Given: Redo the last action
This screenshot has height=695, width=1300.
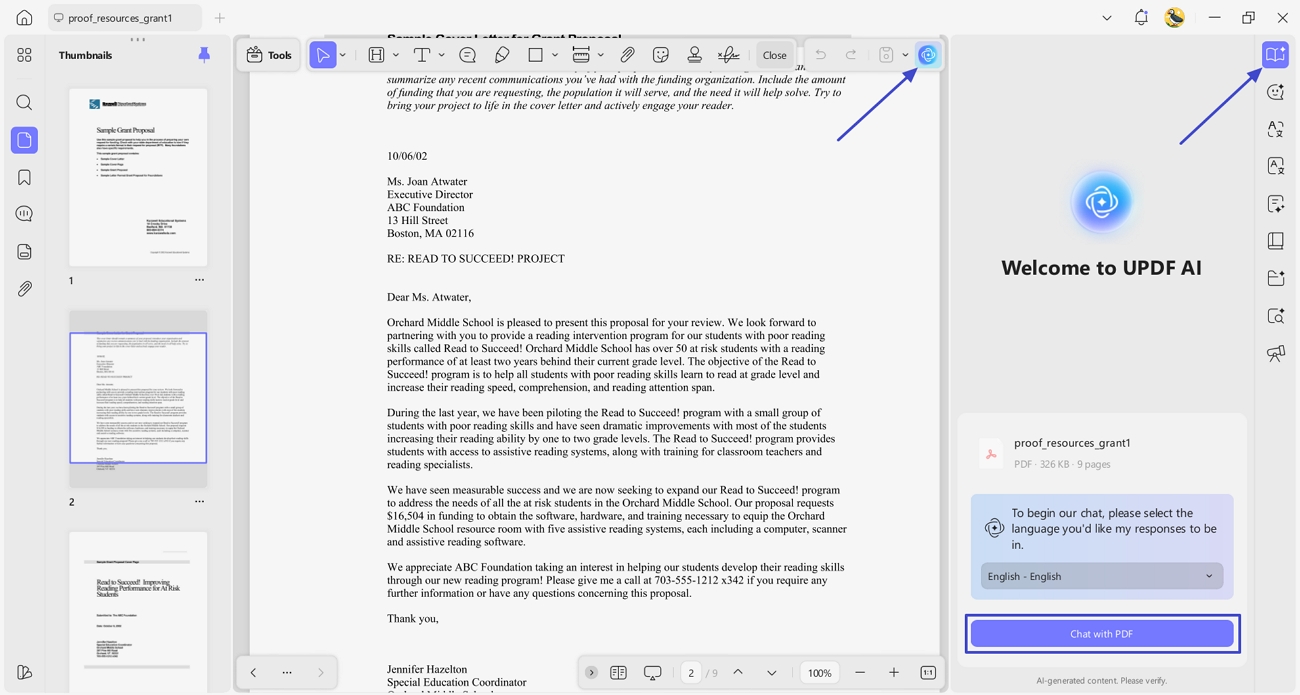Looking at the screenshot, I should [x=851, y=55].
